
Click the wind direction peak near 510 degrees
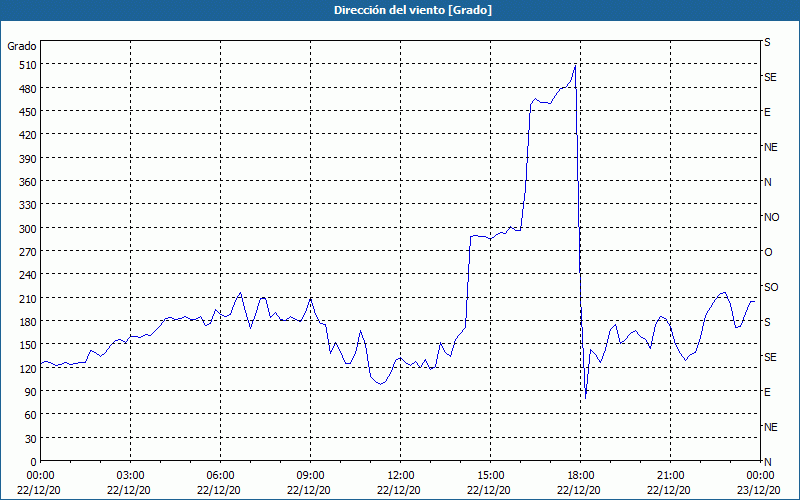click(x=576, y=66)
